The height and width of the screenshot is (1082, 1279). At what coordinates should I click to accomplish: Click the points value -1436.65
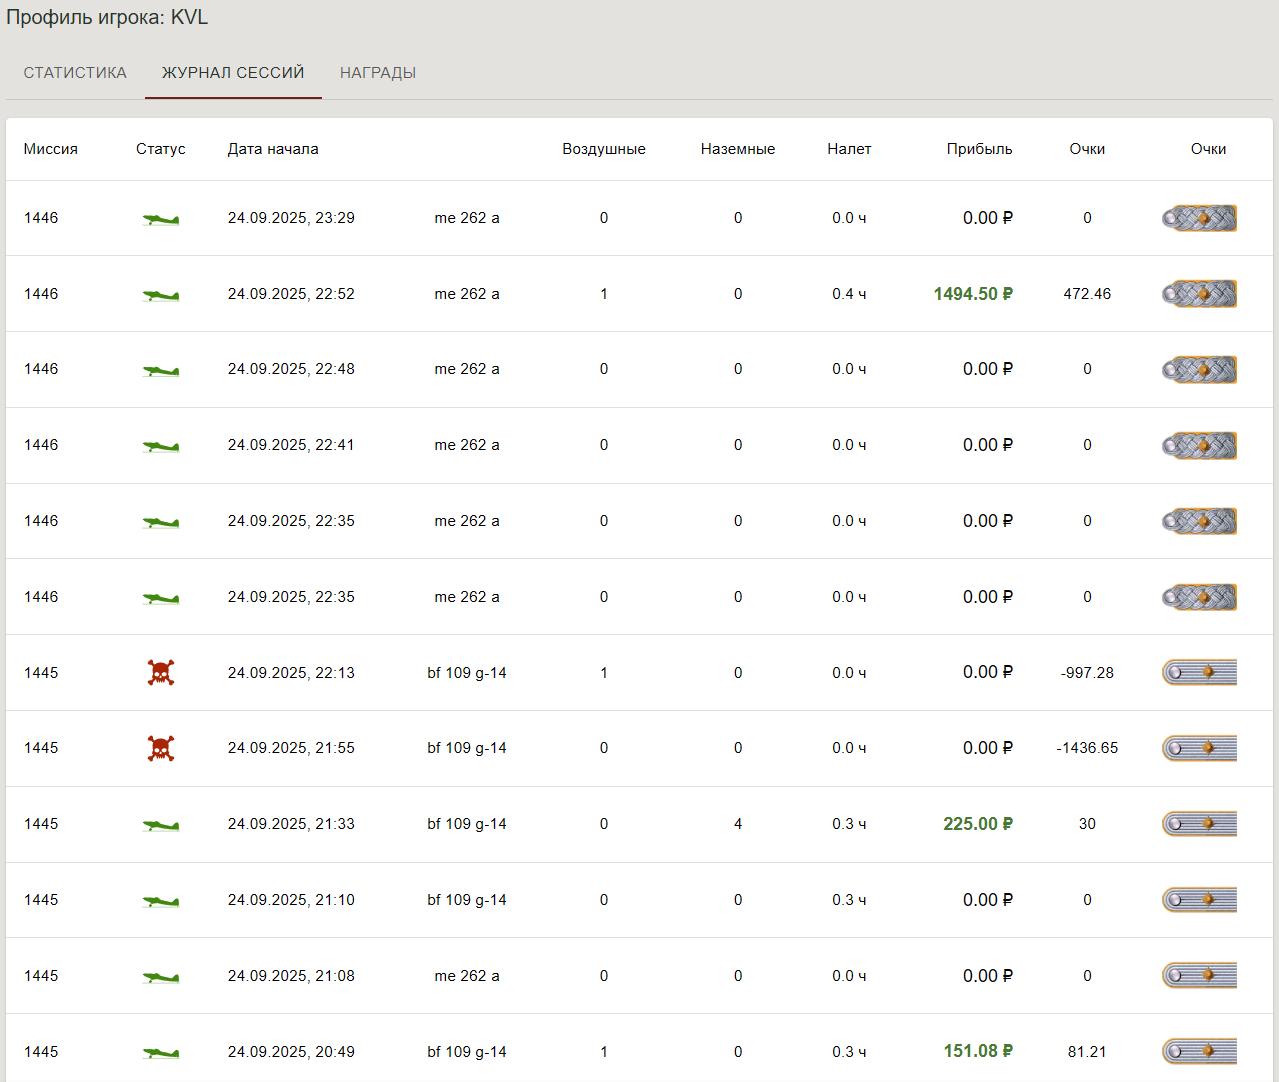tap(1087, 748)
